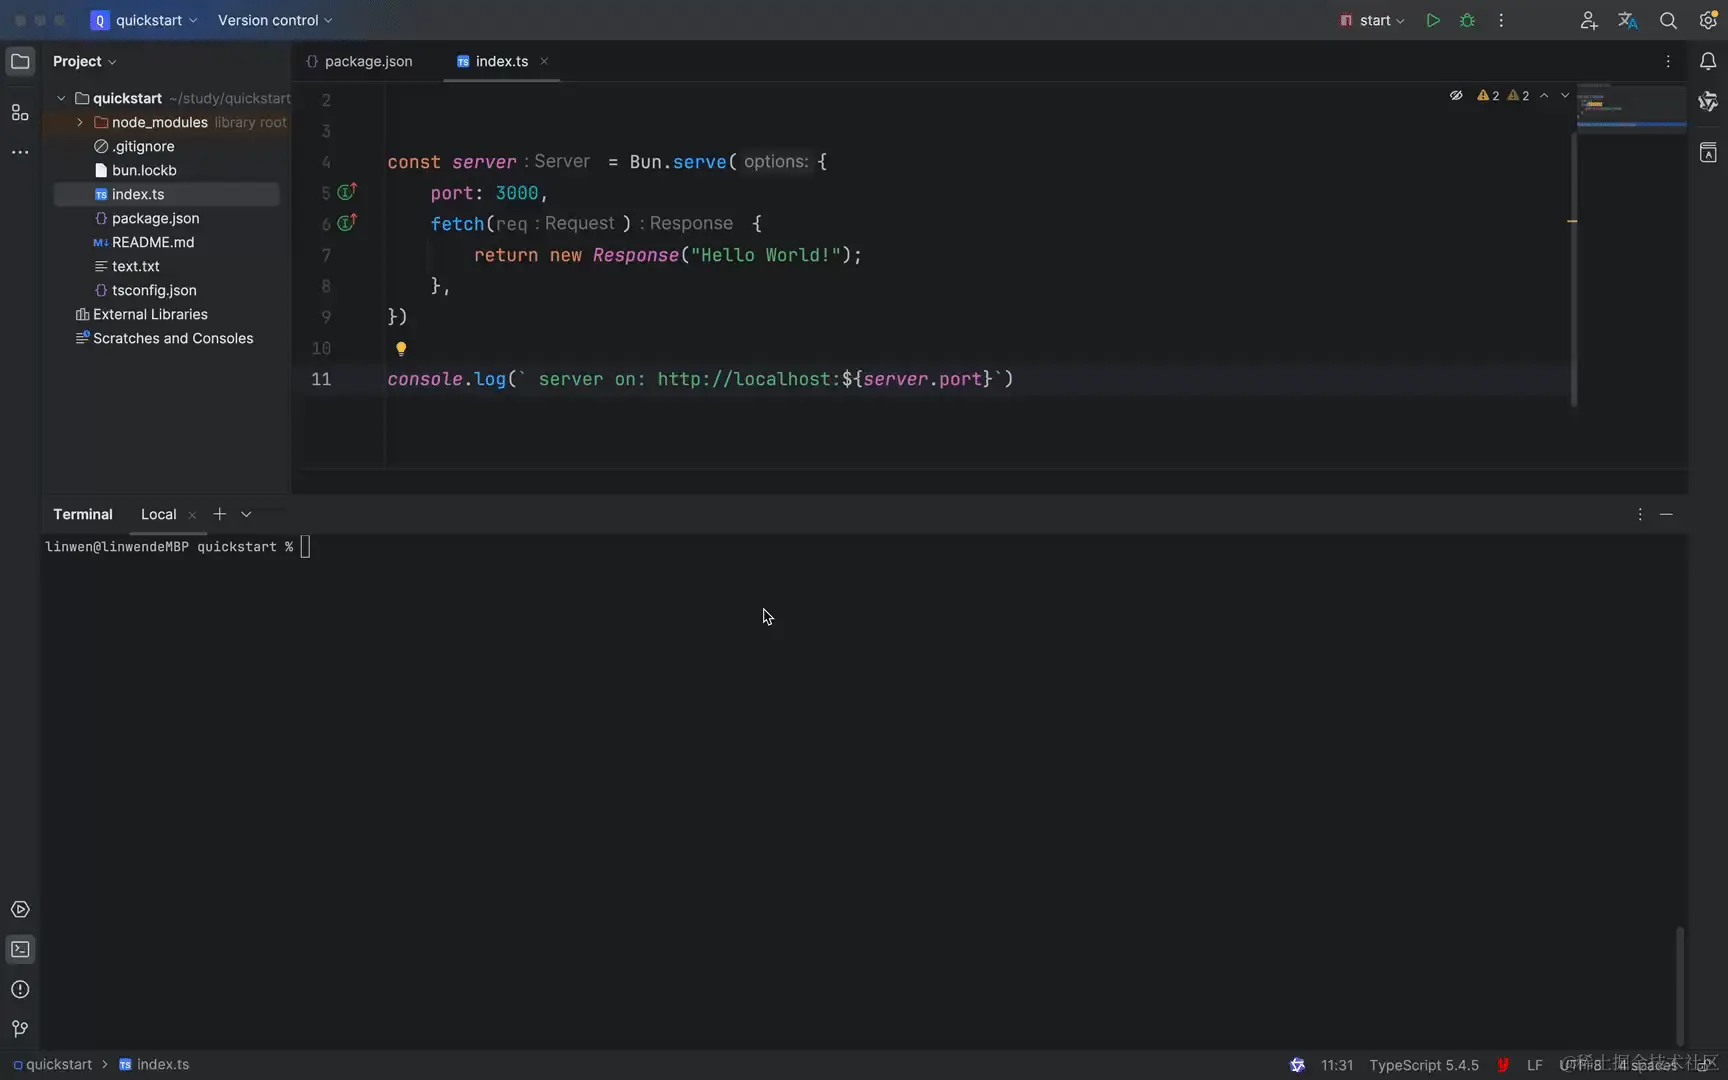Open the Problems tool window icon

(x=20, y=989)
